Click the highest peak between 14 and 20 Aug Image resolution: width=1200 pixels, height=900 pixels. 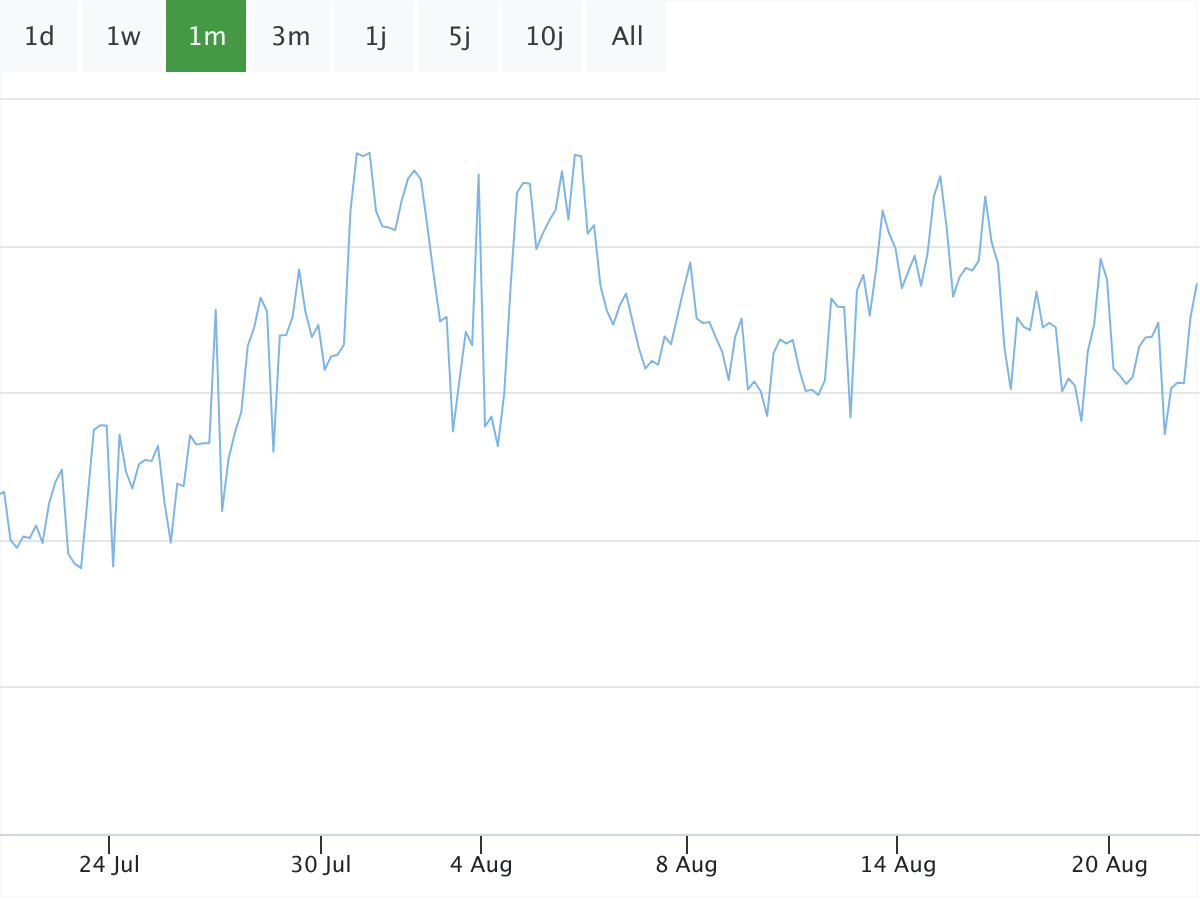pos(940,176)
